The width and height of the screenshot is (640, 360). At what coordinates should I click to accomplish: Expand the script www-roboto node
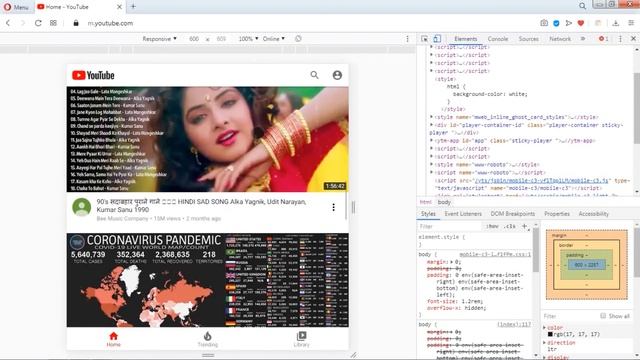(x=431, y=172)
